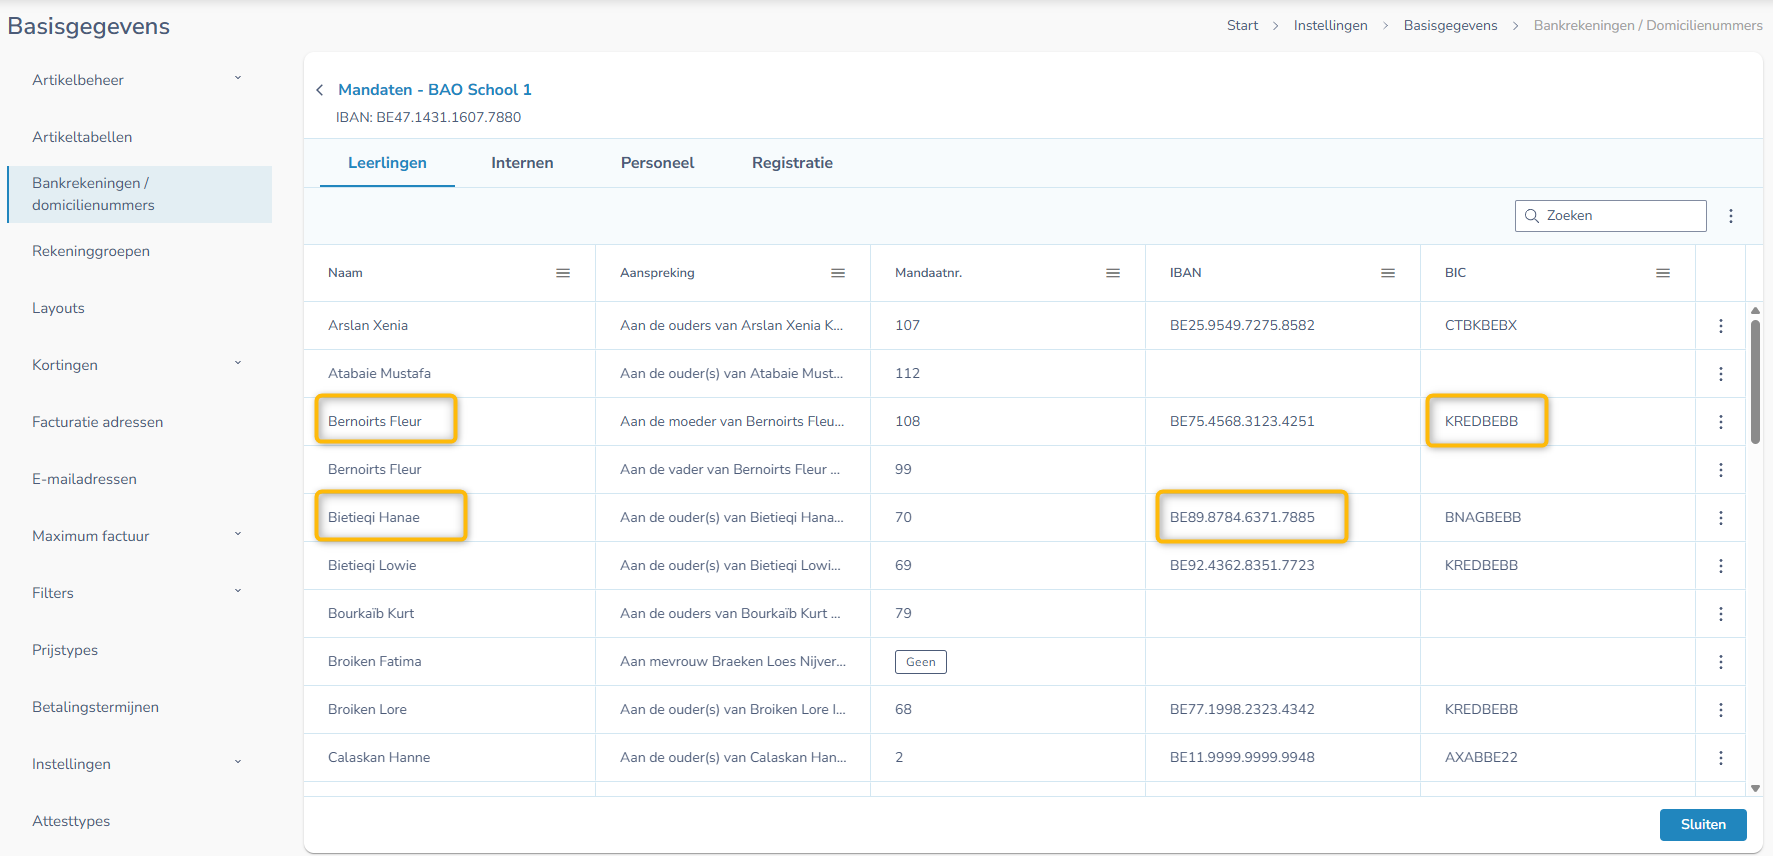Open Prijstypes in the sidebar
Screen dimensions: 1773x856
click(65, 650)
